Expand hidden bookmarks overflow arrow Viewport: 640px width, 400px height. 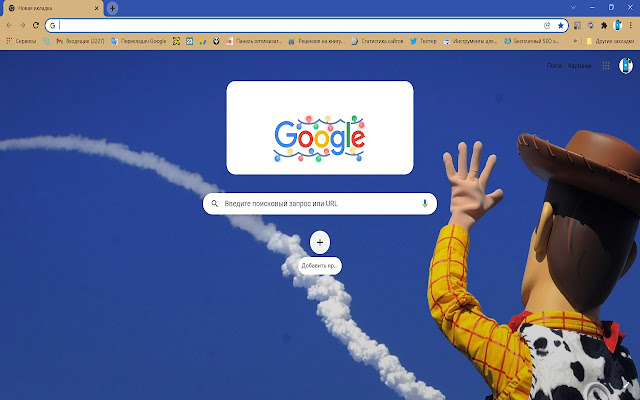(576, 41)
